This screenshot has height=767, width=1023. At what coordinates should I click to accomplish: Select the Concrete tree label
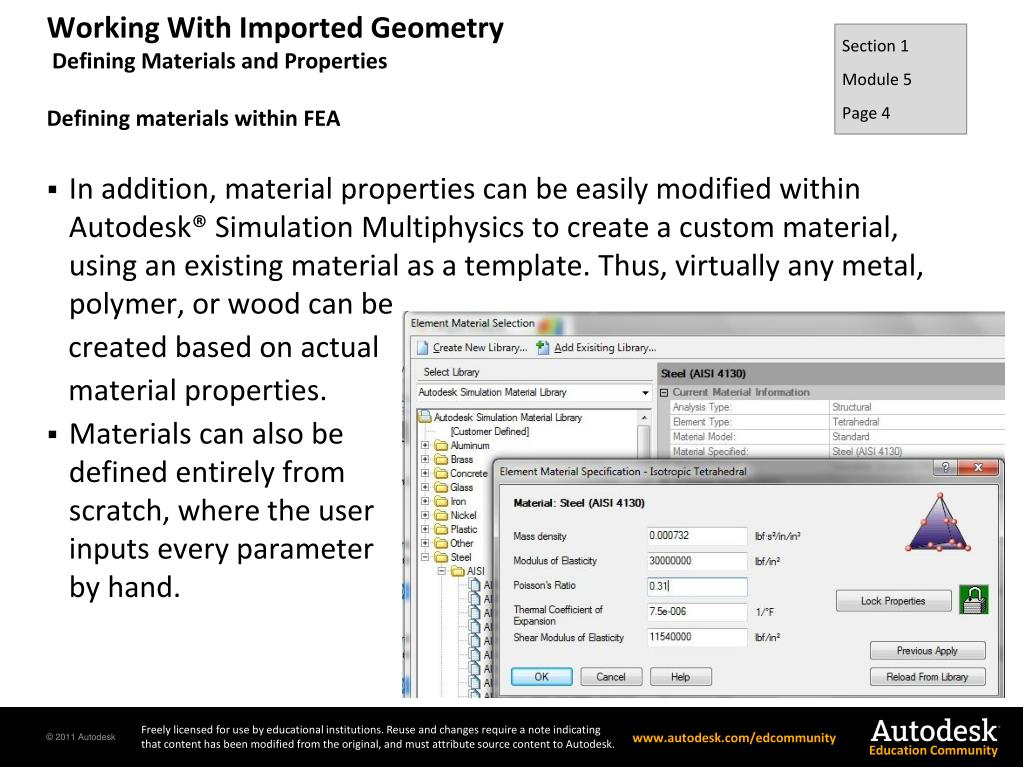(x=468, y=474)
